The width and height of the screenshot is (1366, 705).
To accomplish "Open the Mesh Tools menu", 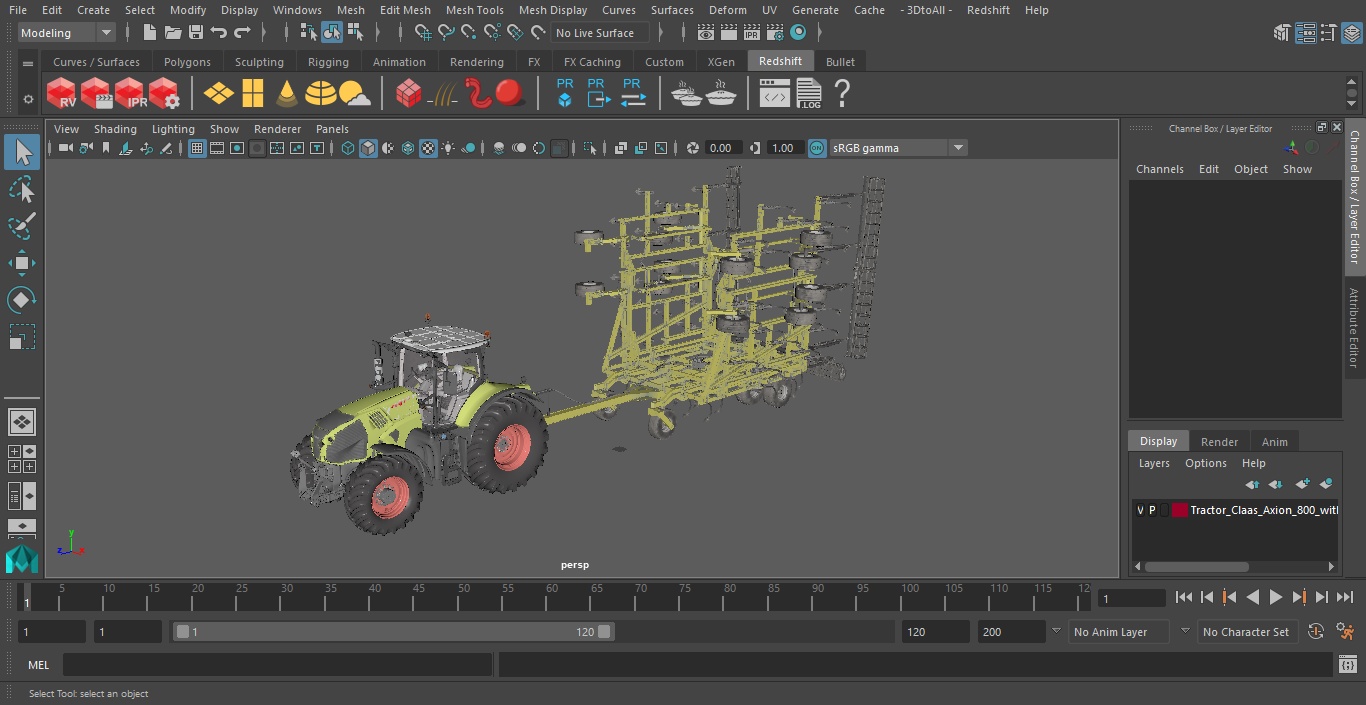I will [474, 10].
